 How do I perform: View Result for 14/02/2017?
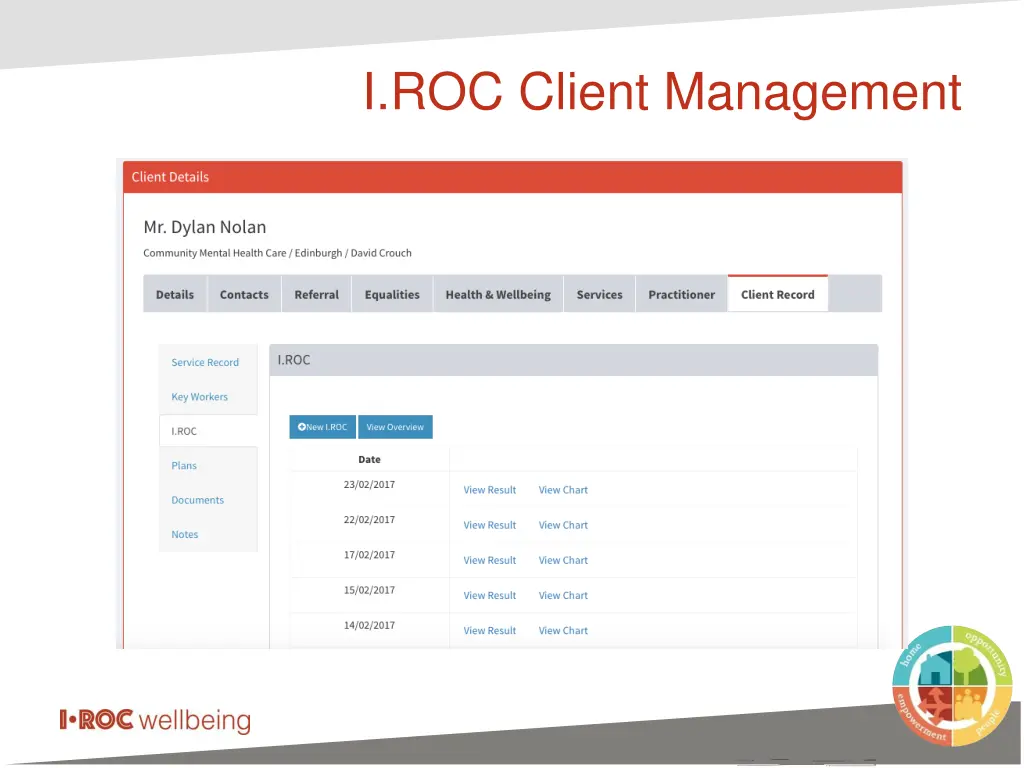[x=490, y=631]
